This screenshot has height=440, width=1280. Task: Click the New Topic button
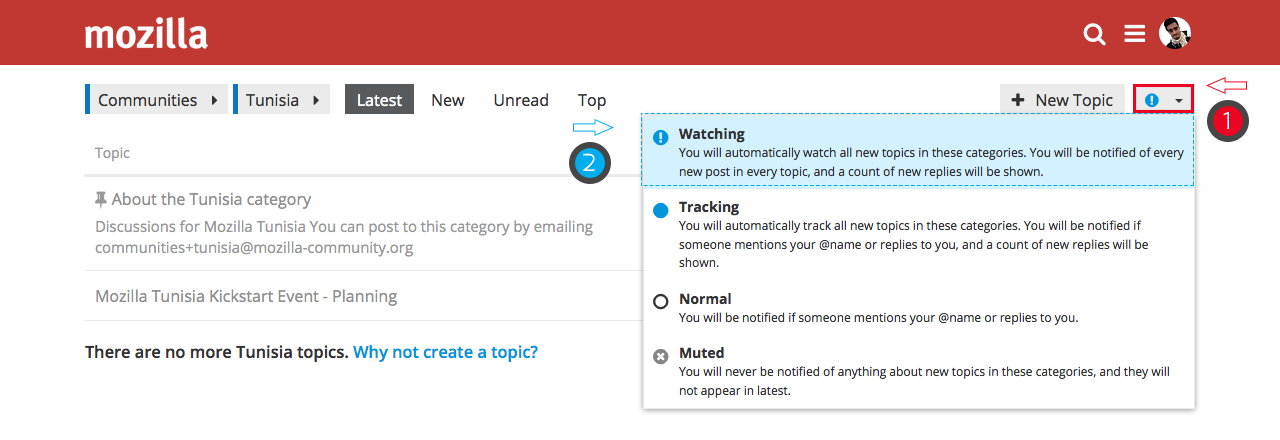click(x=1062, y=100)
